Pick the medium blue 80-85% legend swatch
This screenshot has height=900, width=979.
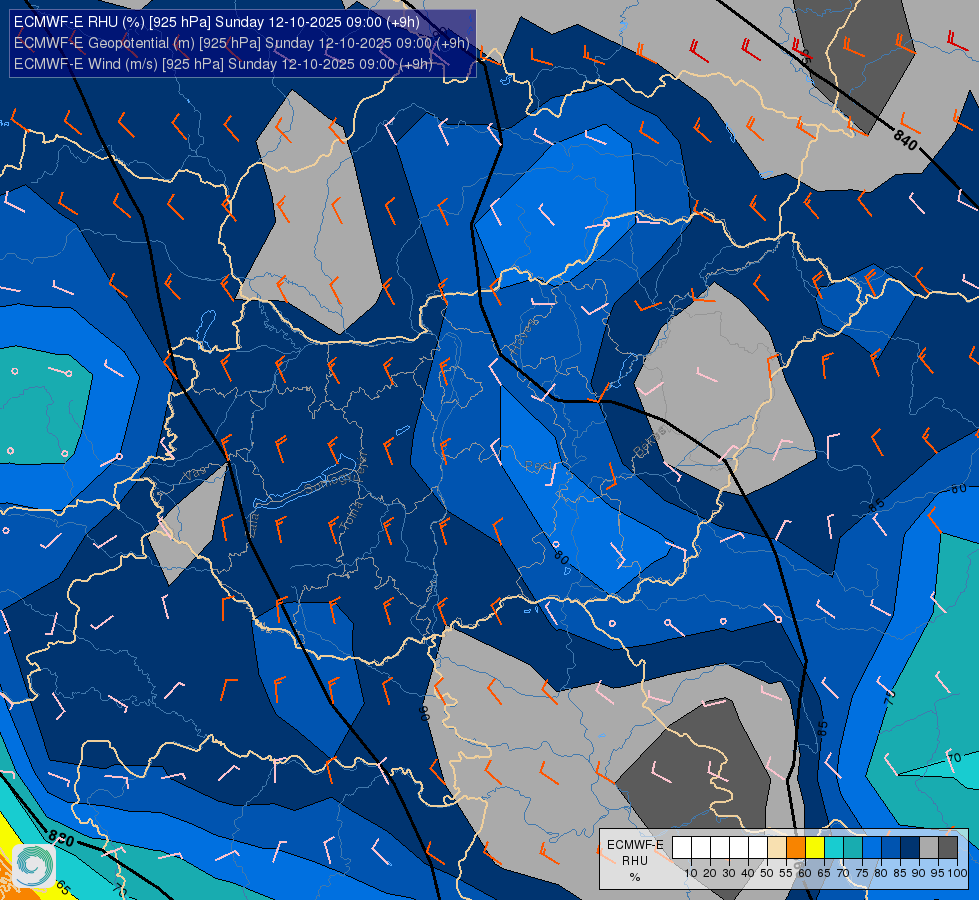[890, 848]
